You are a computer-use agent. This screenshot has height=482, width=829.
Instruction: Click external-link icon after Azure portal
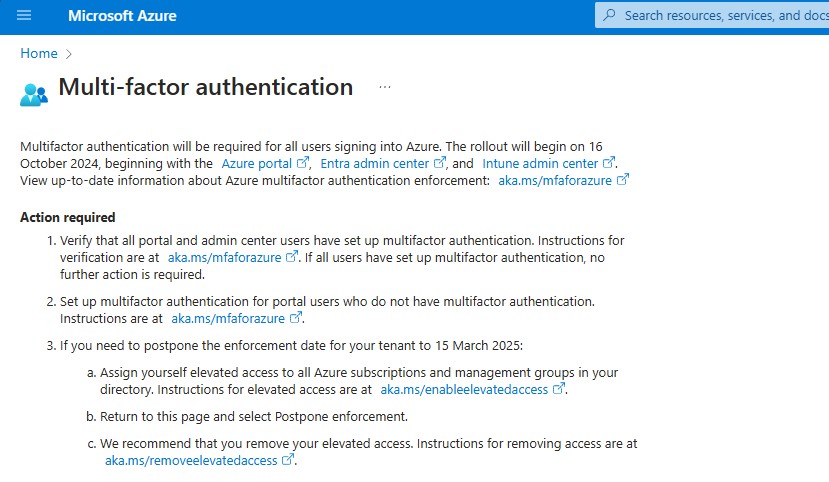[302, 162]
